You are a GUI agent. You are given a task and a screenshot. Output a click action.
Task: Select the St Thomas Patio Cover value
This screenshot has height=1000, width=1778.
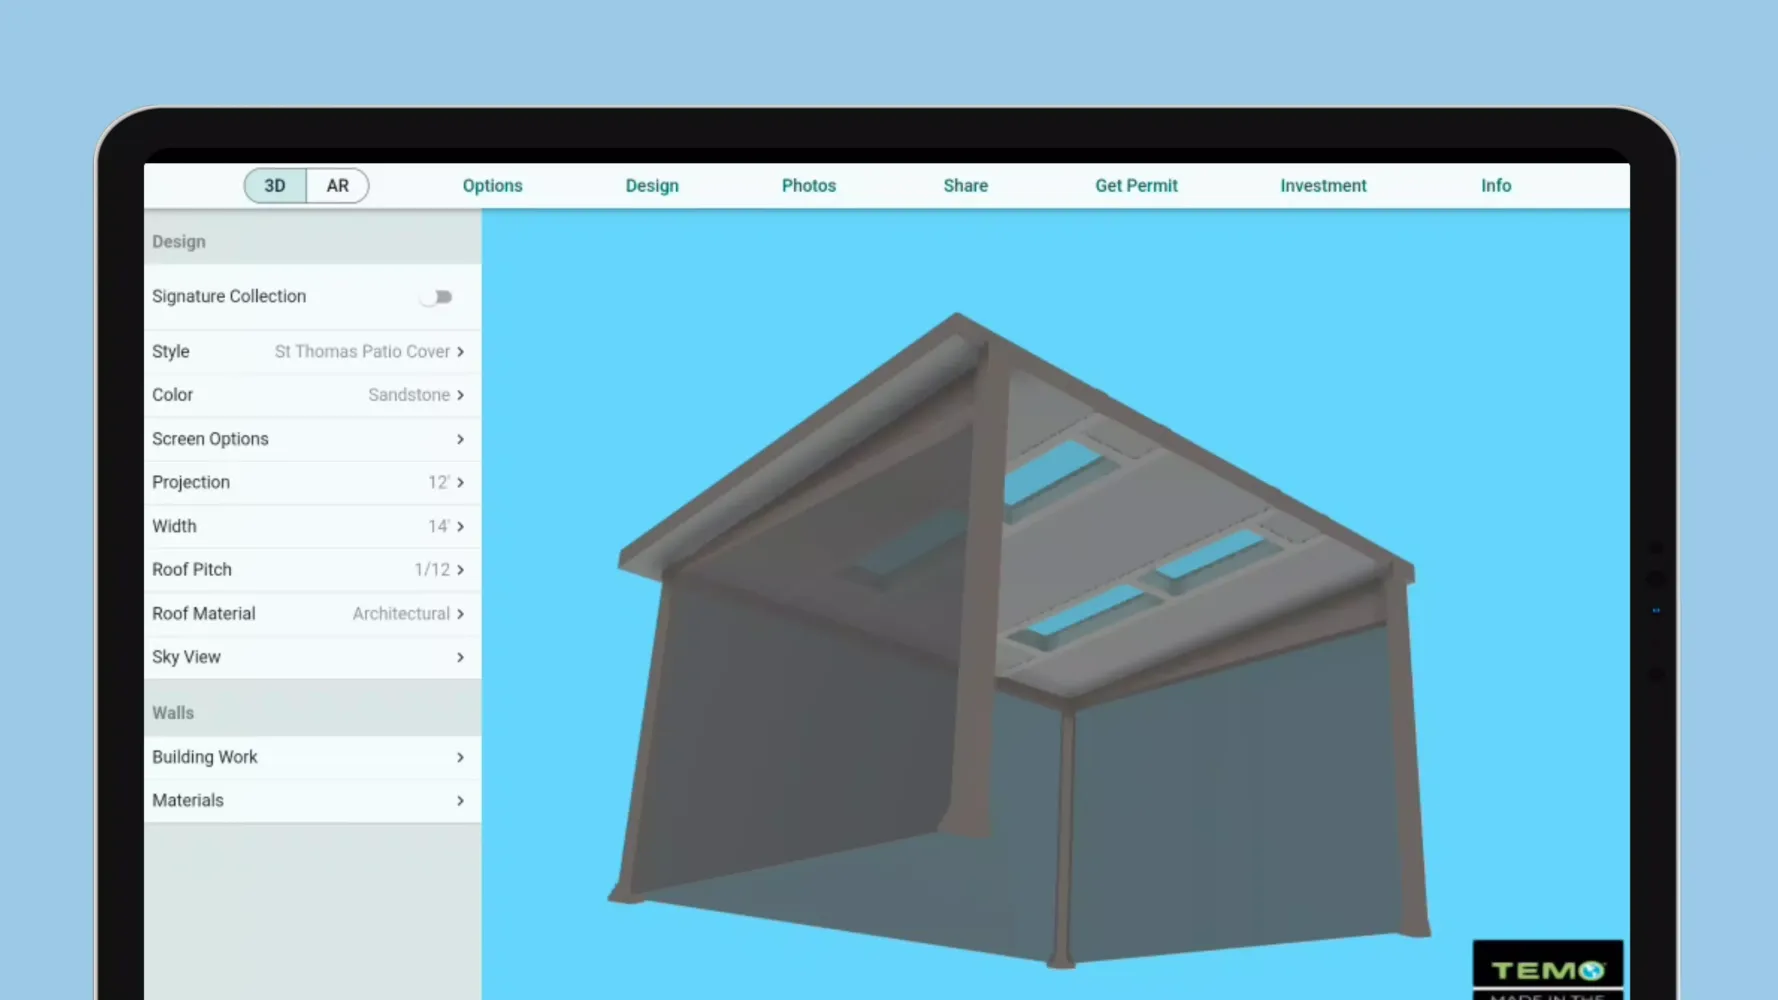[x=362, y=352]
